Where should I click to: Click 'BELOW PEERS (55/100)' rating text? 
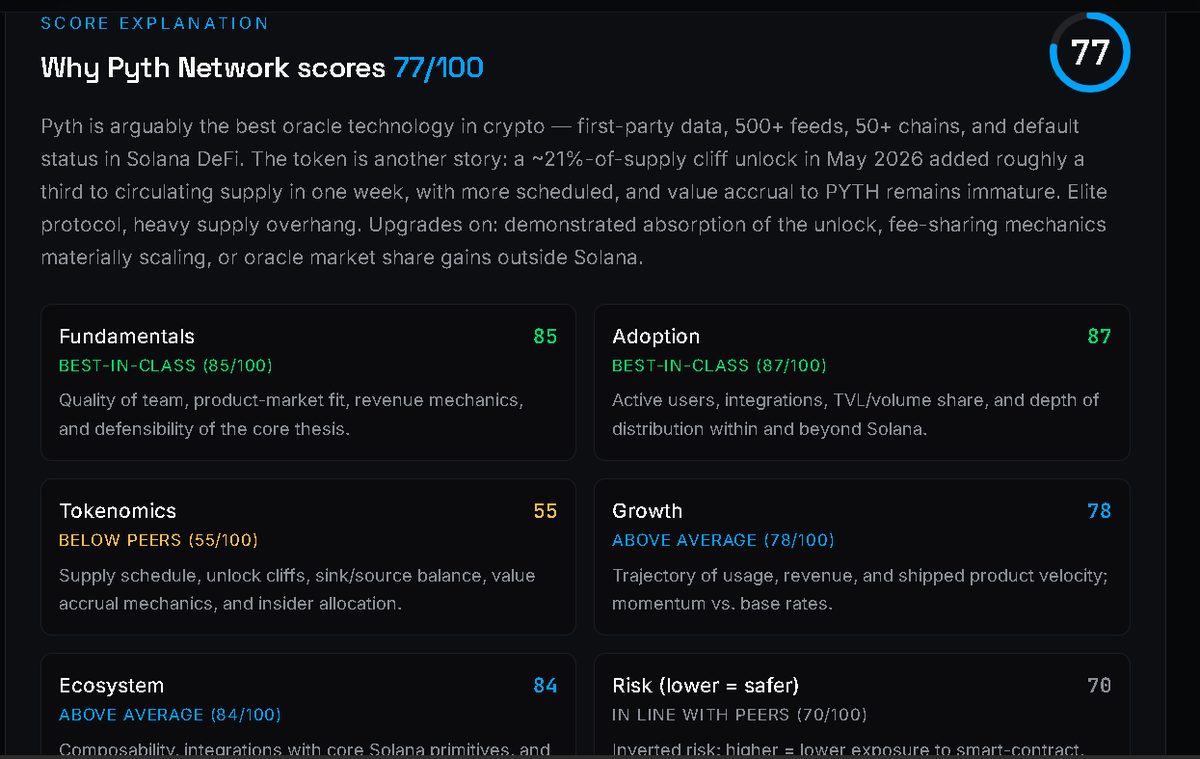158,540
